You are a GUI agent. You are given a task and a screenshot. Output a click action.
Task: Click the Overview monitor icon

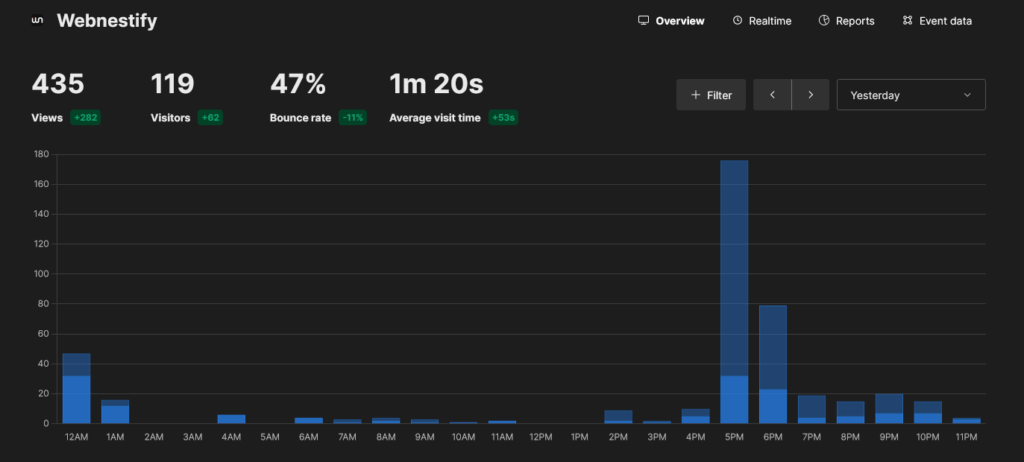pyautogui.click(x=643, y=21)
